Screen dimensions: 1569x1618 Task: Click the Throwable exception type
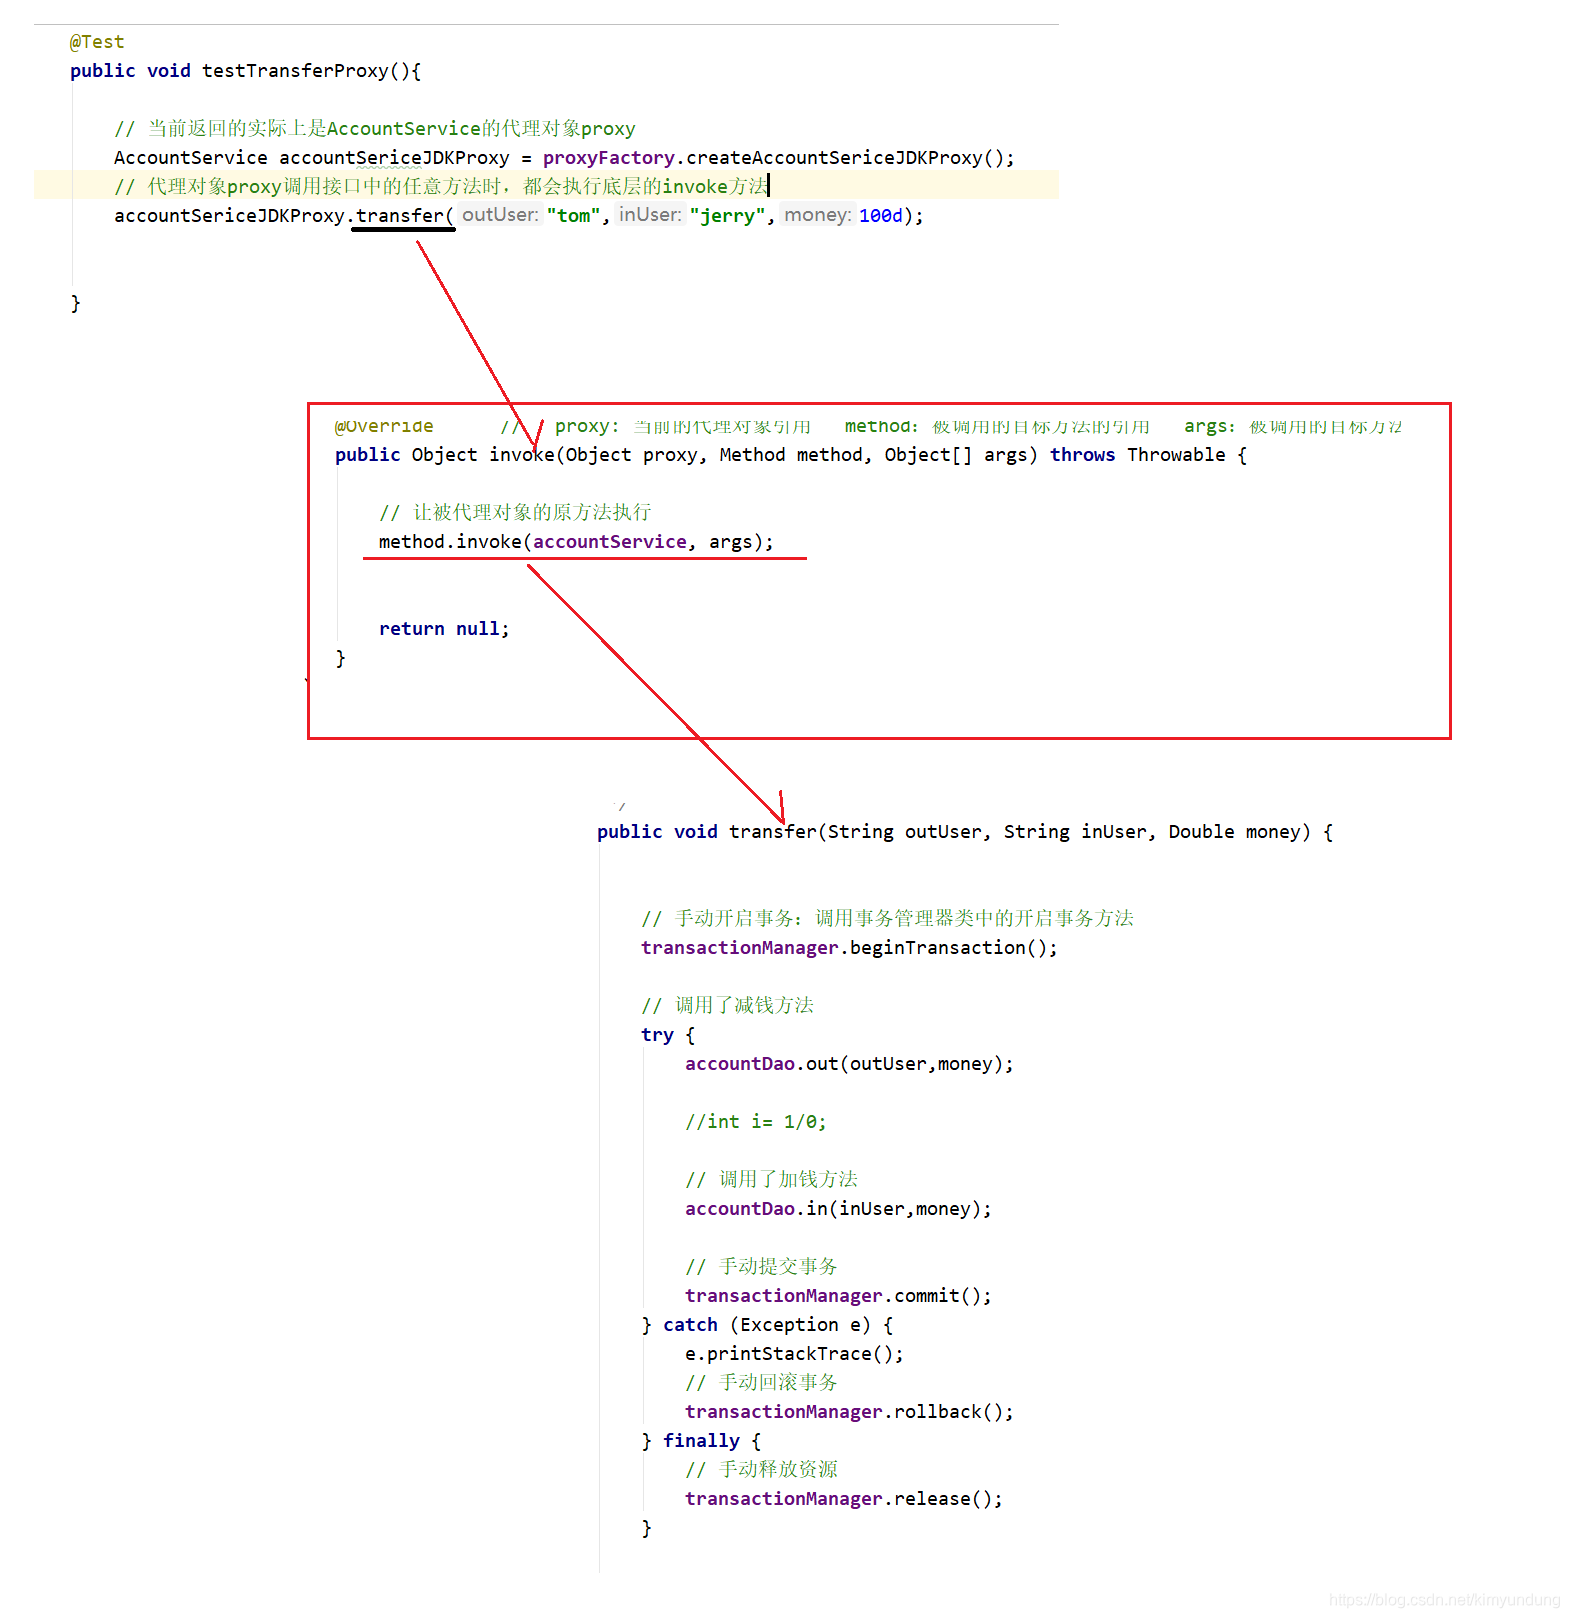tap(1176, 455)
